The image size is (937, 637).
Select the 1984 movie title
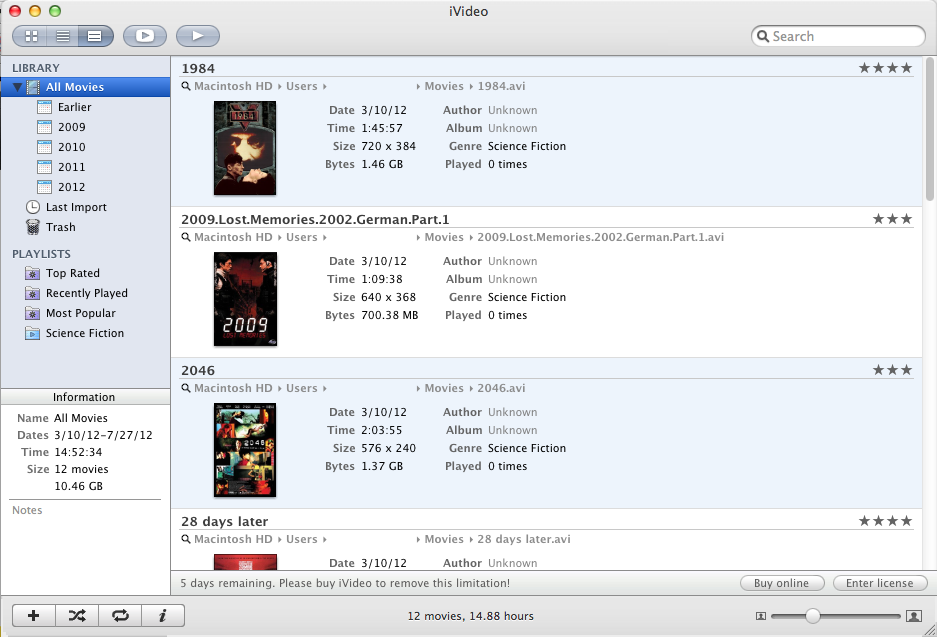198,69
